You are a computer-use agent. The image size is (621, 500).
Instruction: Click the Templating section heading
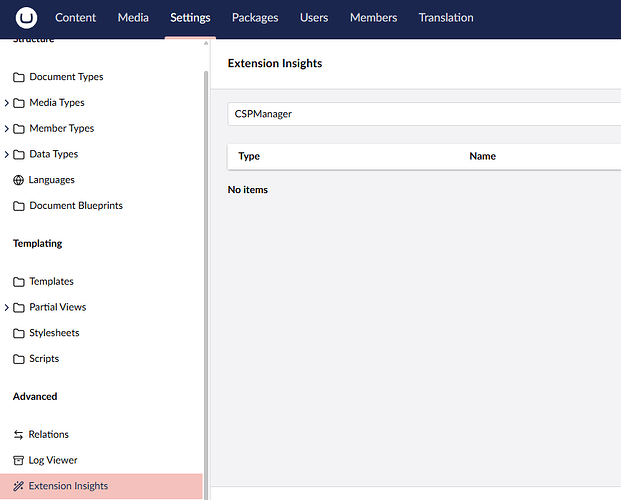coord(38,244)
